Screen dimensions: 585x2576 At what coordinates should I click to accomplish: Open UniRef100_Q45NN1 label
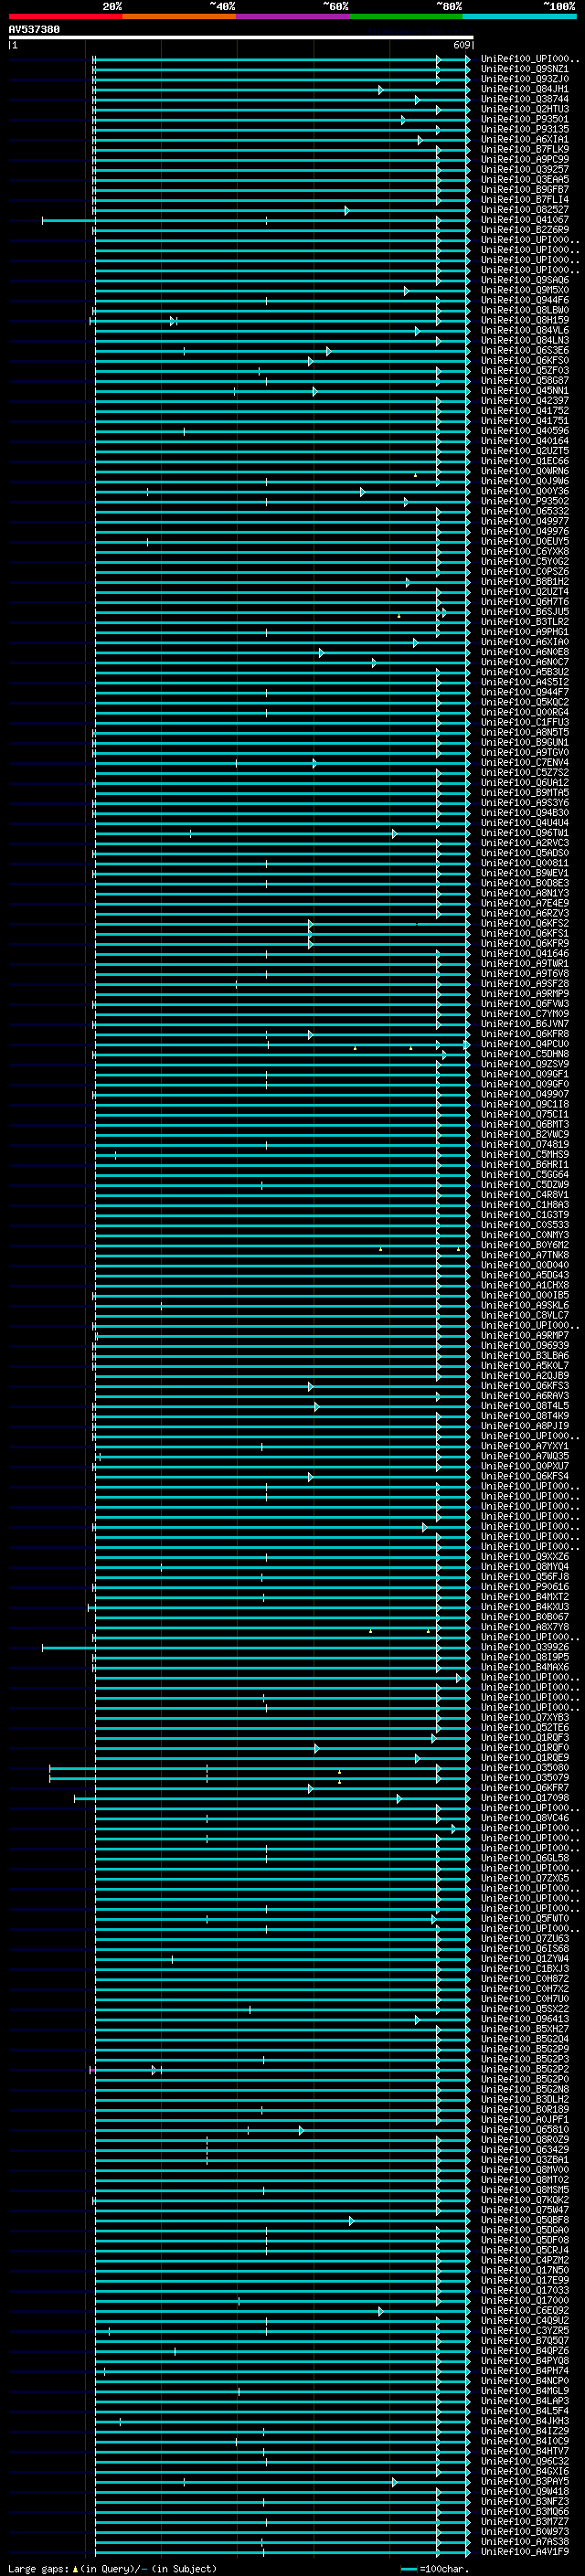coord(525,391)
